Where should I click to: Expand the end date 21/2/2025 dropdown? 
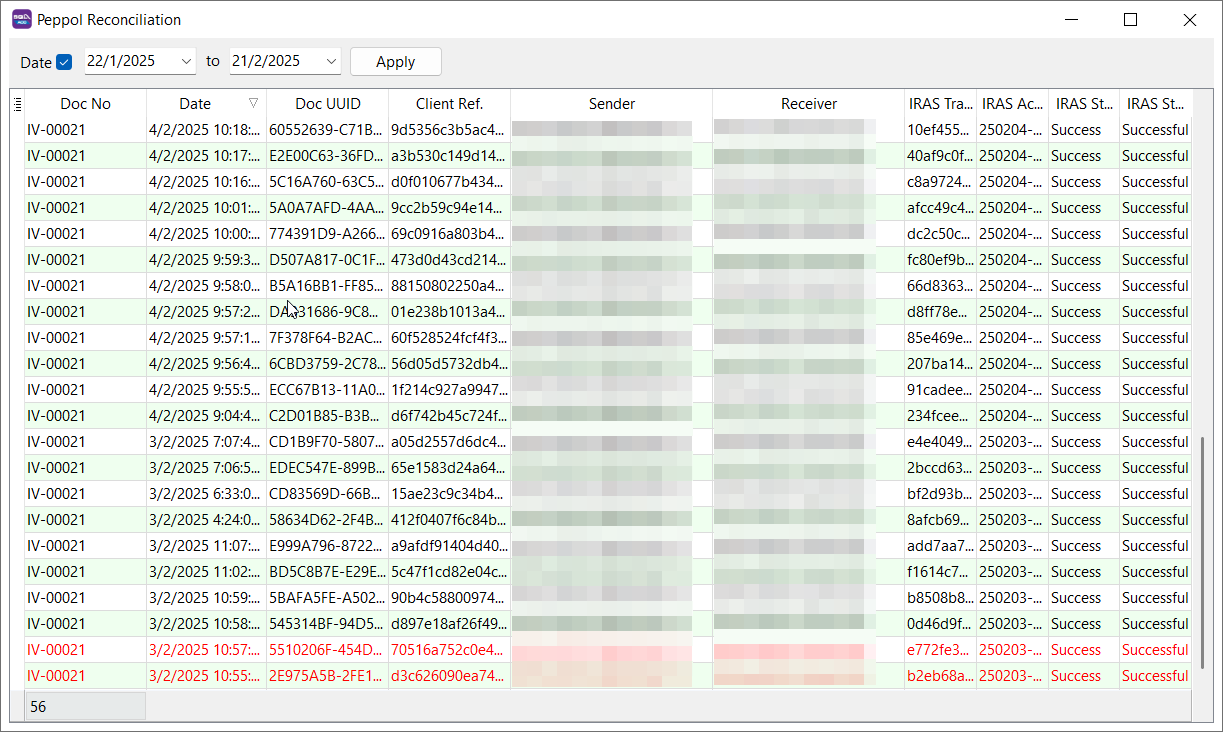331,61
